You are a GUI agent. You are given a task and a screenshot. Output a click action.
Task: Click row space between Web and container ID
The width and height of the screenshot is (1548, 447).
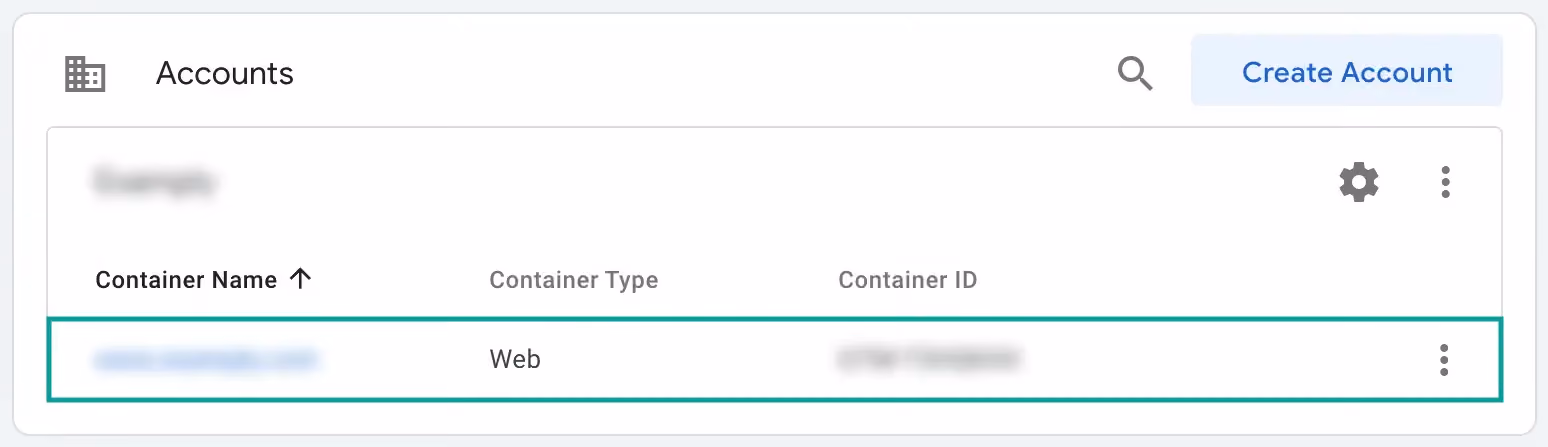click(690, 360)
